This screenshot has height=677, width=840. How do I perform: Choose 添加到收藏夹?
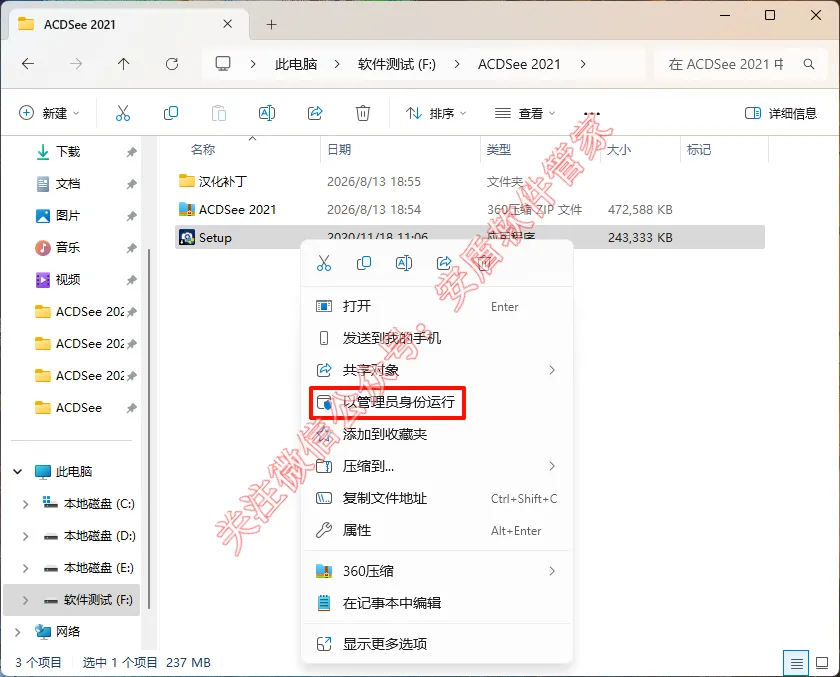(437, 434)
